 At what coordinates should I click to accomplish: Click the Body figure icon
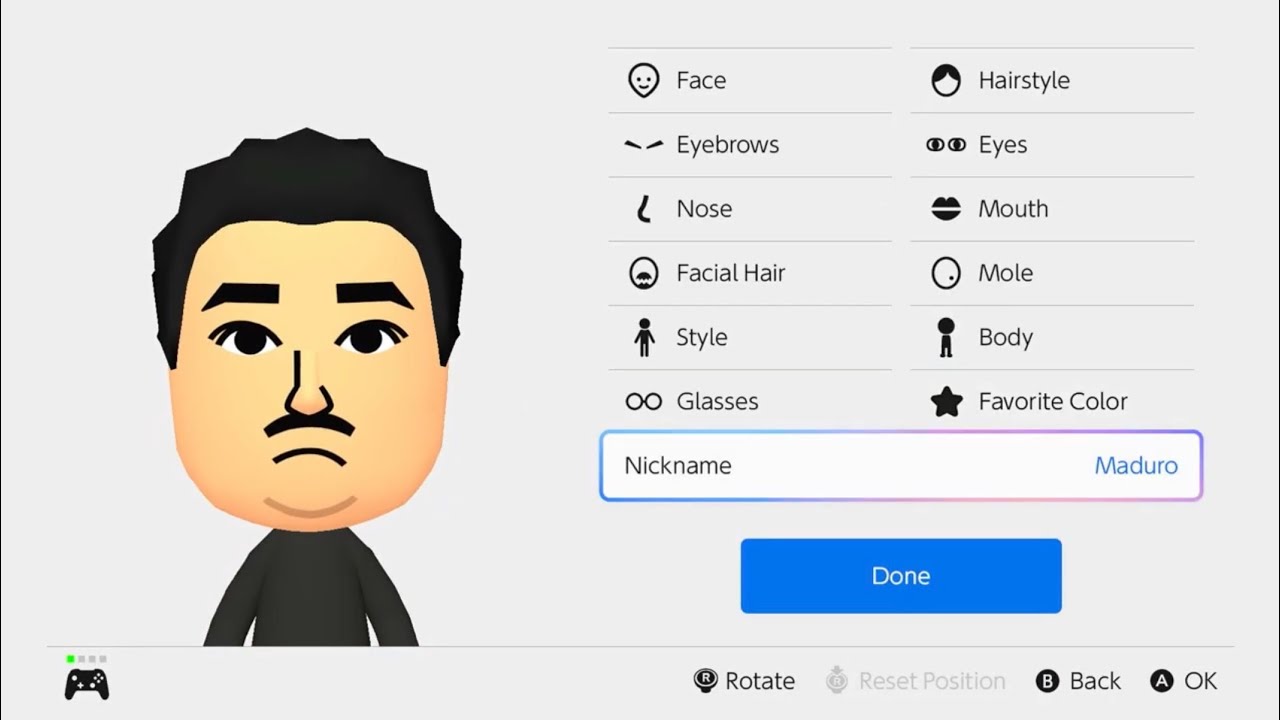(x=946, y=337)
